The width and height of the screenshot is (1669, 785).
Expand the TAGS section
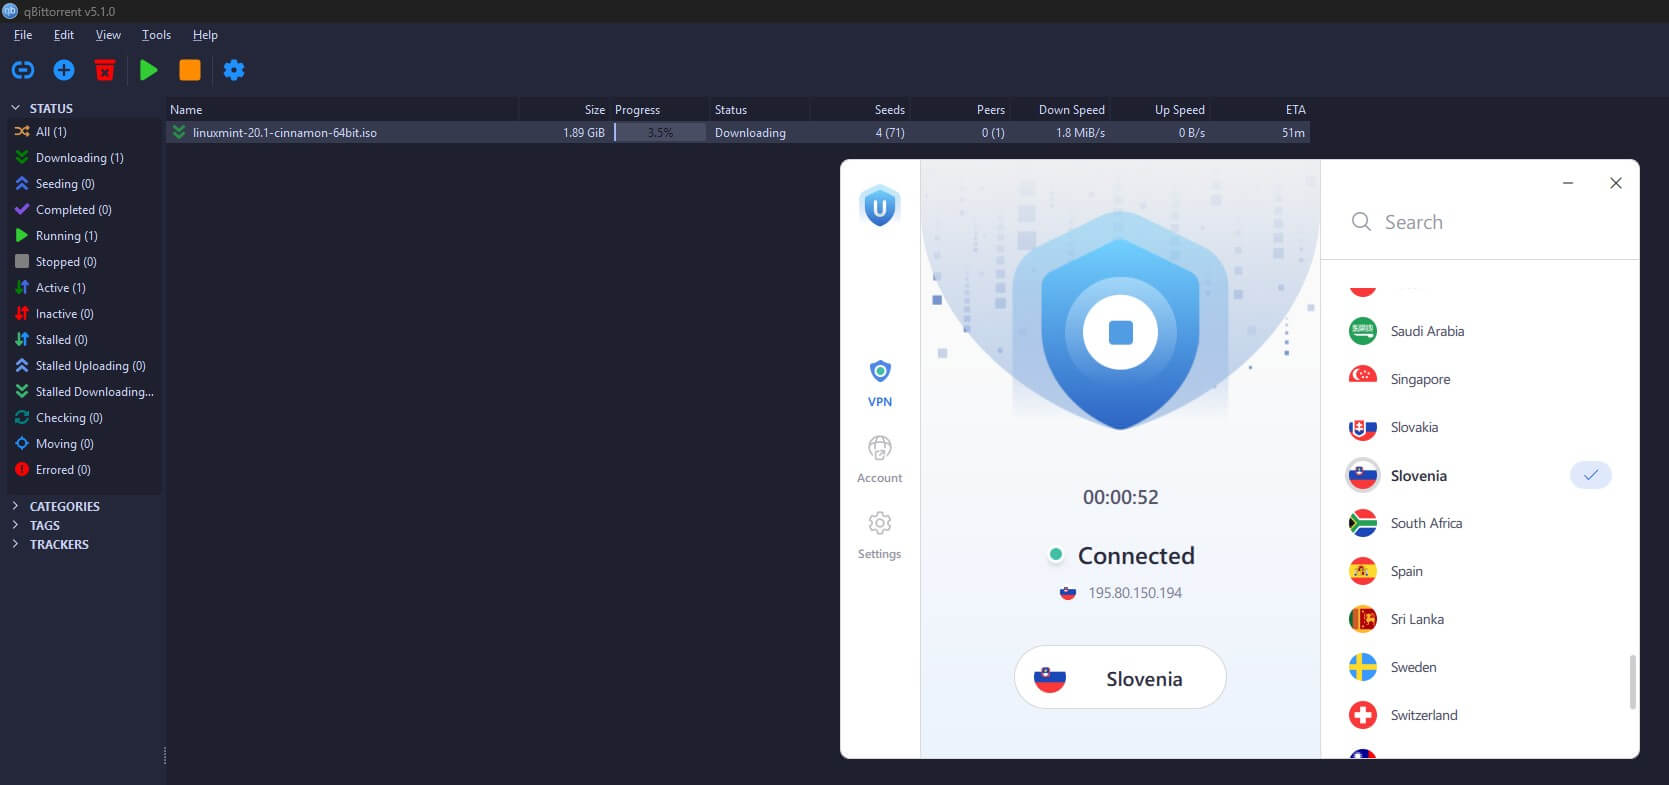(15, 525)
